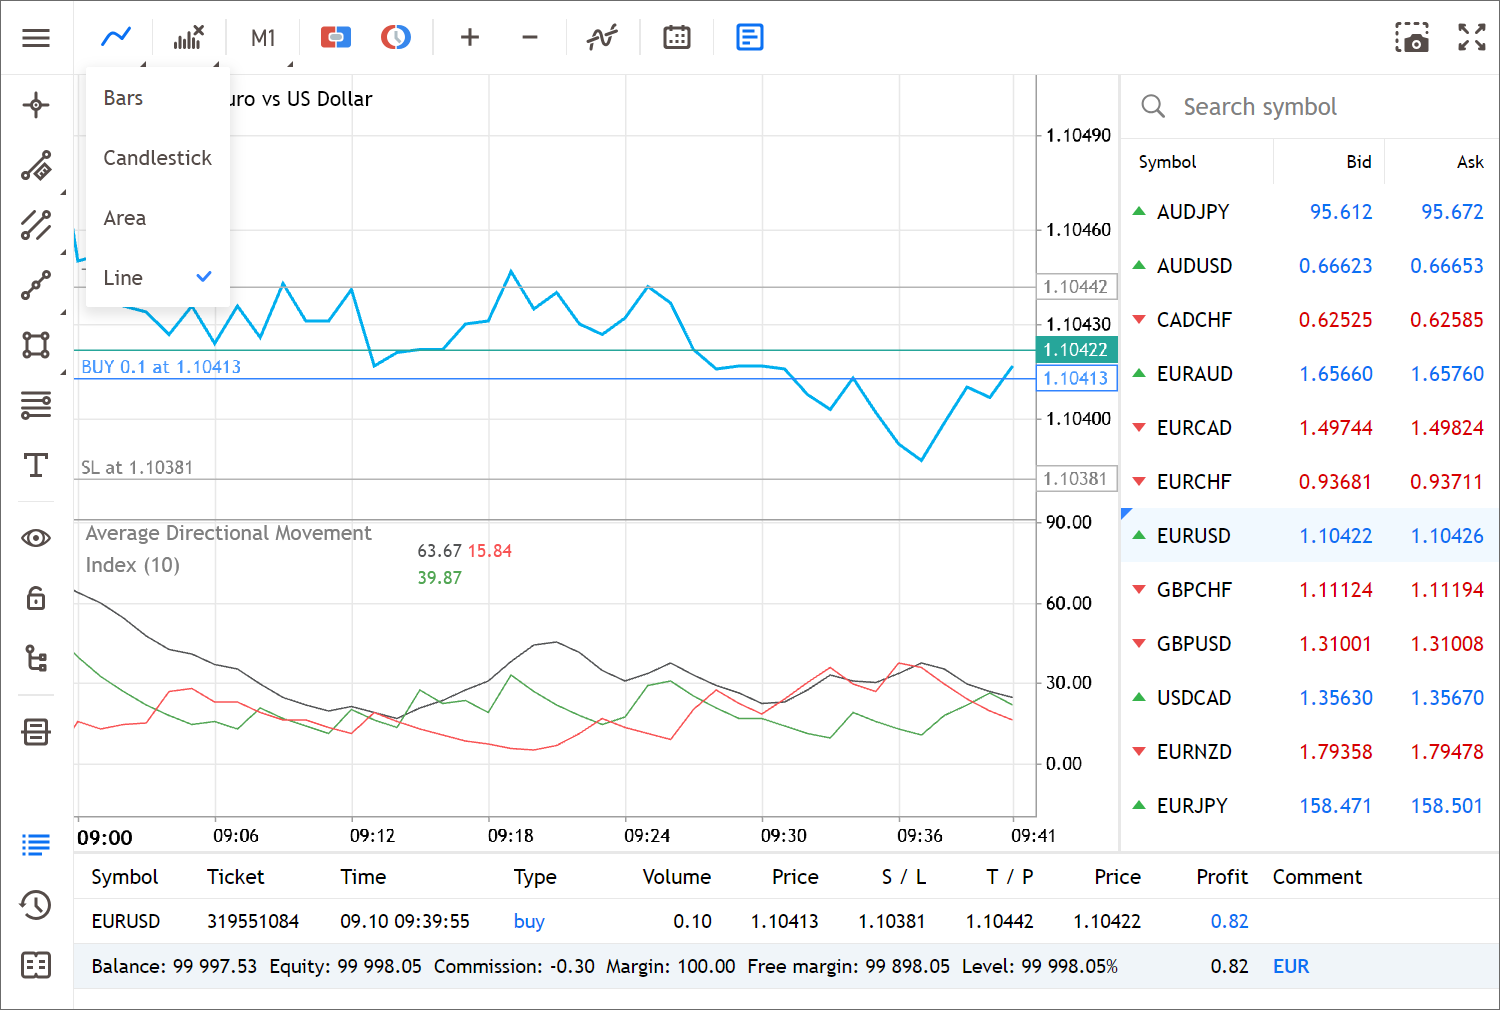Toggle one-click trading mode
The height and width of the screenshot is (1010, 1500).
pos(335,37)
